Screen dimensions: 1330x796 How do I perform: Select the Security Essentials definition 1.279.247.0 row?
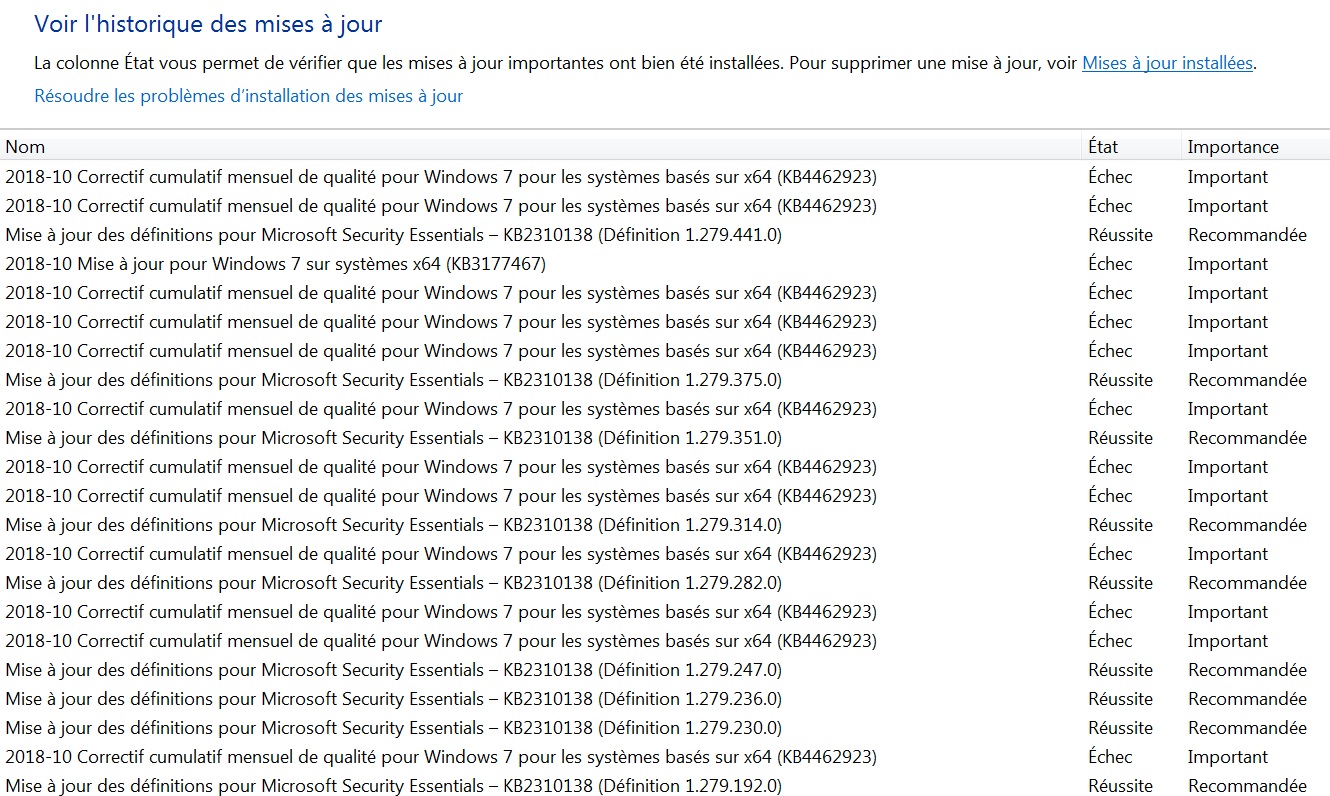click(665, 670)
